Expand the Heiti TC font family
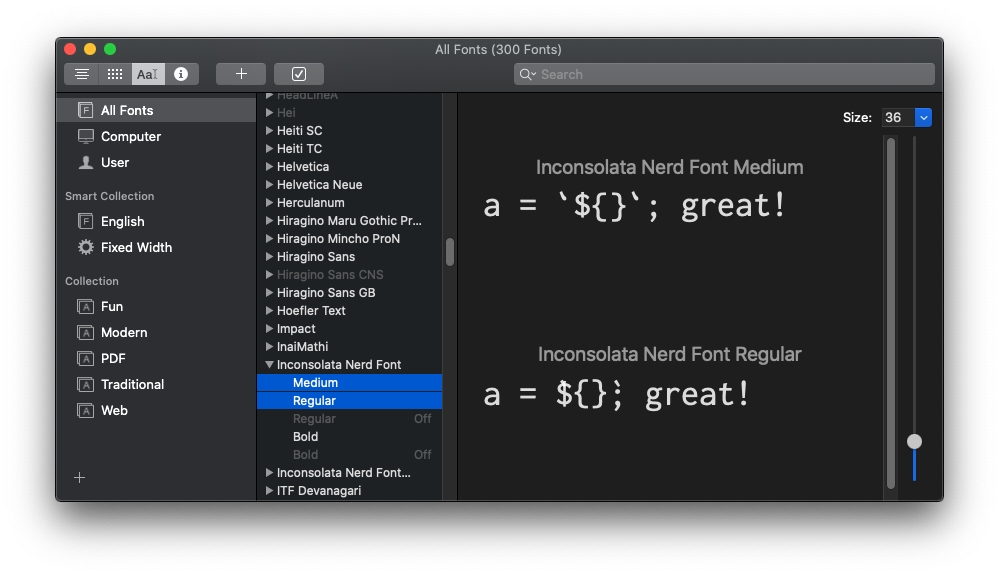The height and width of the screenshot is (575, 999). pos(270,148)
